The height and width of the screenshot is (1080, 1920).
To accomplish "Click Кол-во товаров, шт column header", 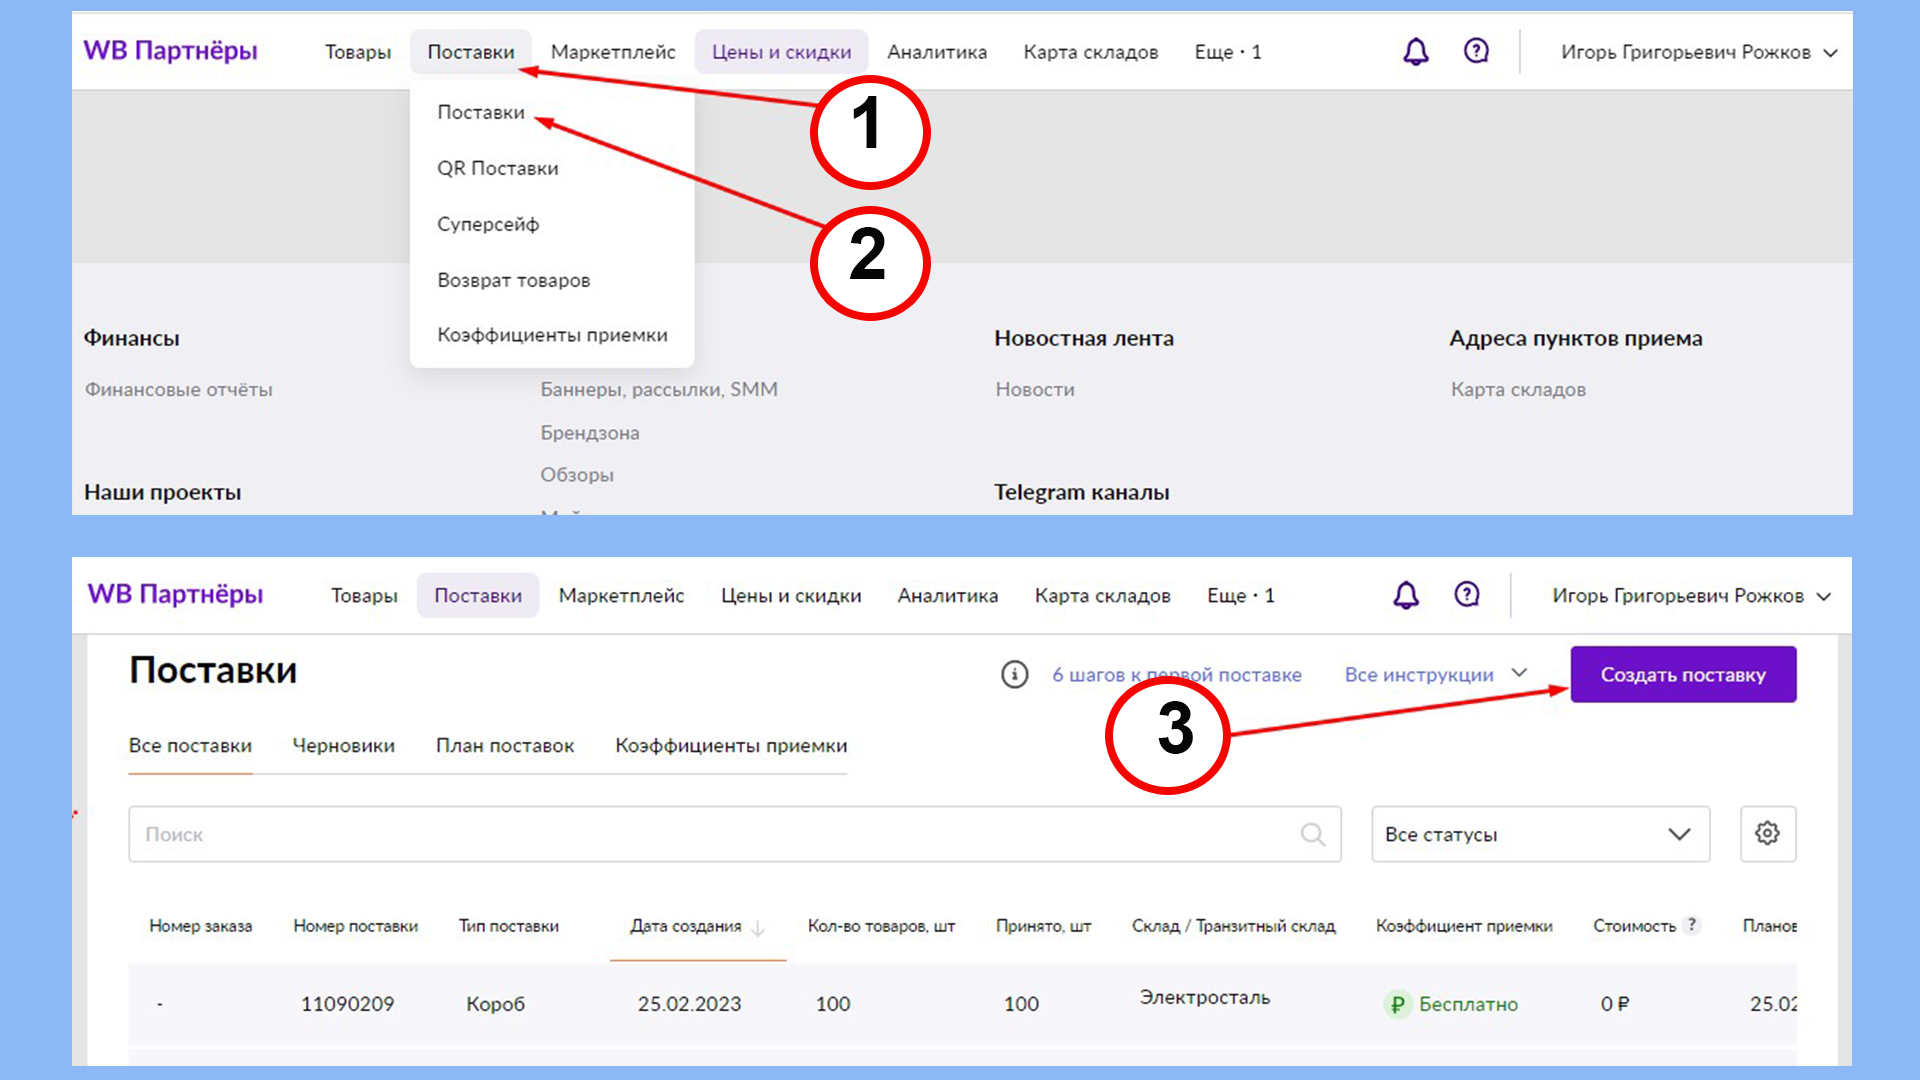I will [x=881, y=926].
